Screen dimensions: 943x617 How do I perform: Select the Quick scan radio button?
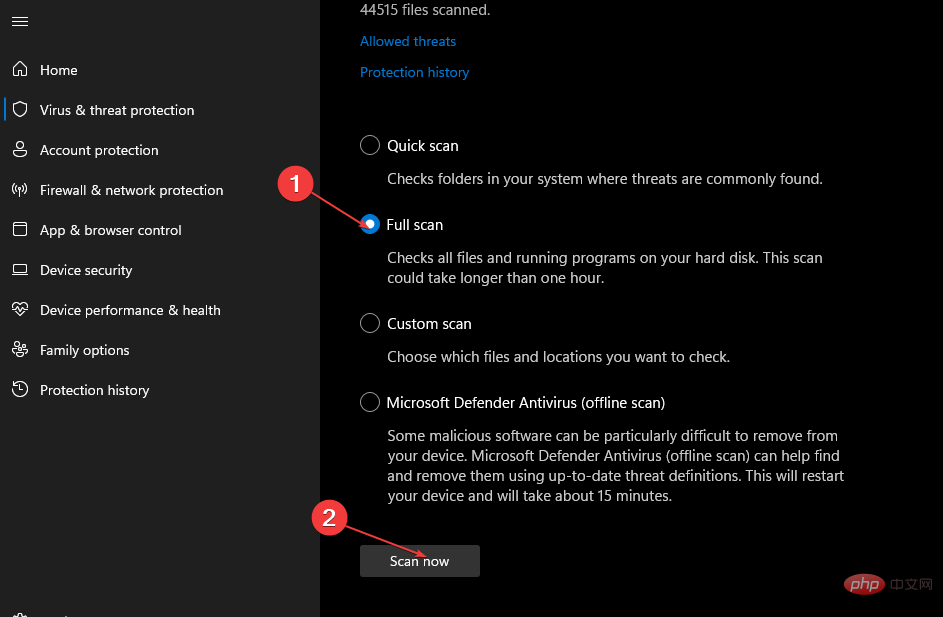[370, 145]
